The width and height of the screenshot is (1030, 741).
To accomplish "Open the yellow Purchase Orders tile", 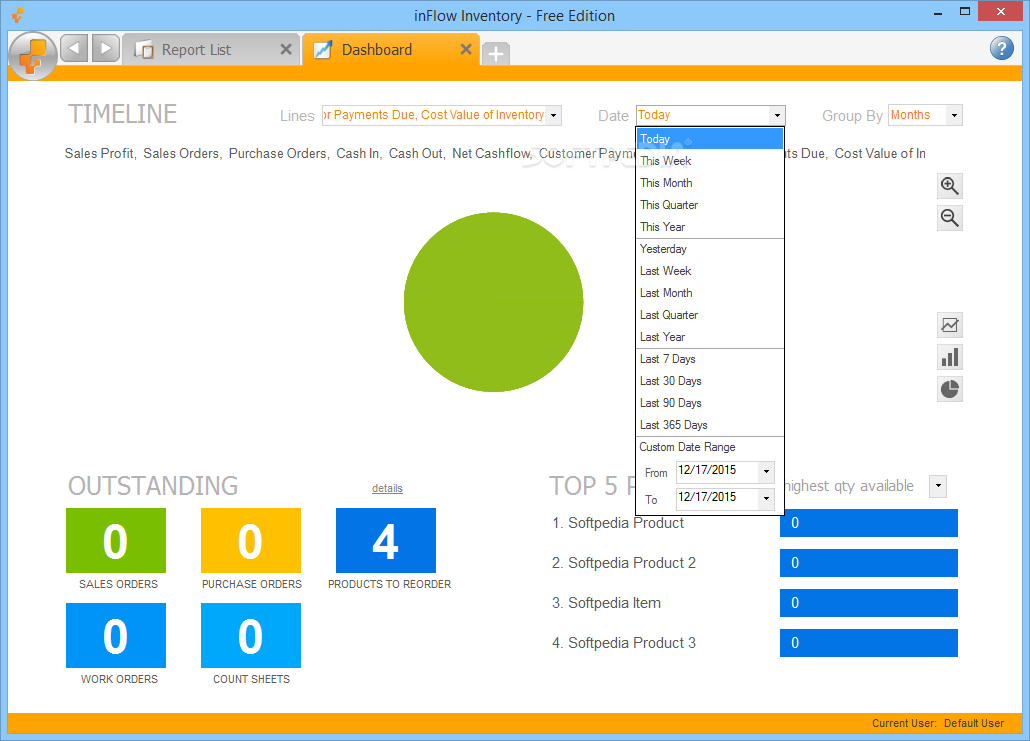I will click(251, 541).
